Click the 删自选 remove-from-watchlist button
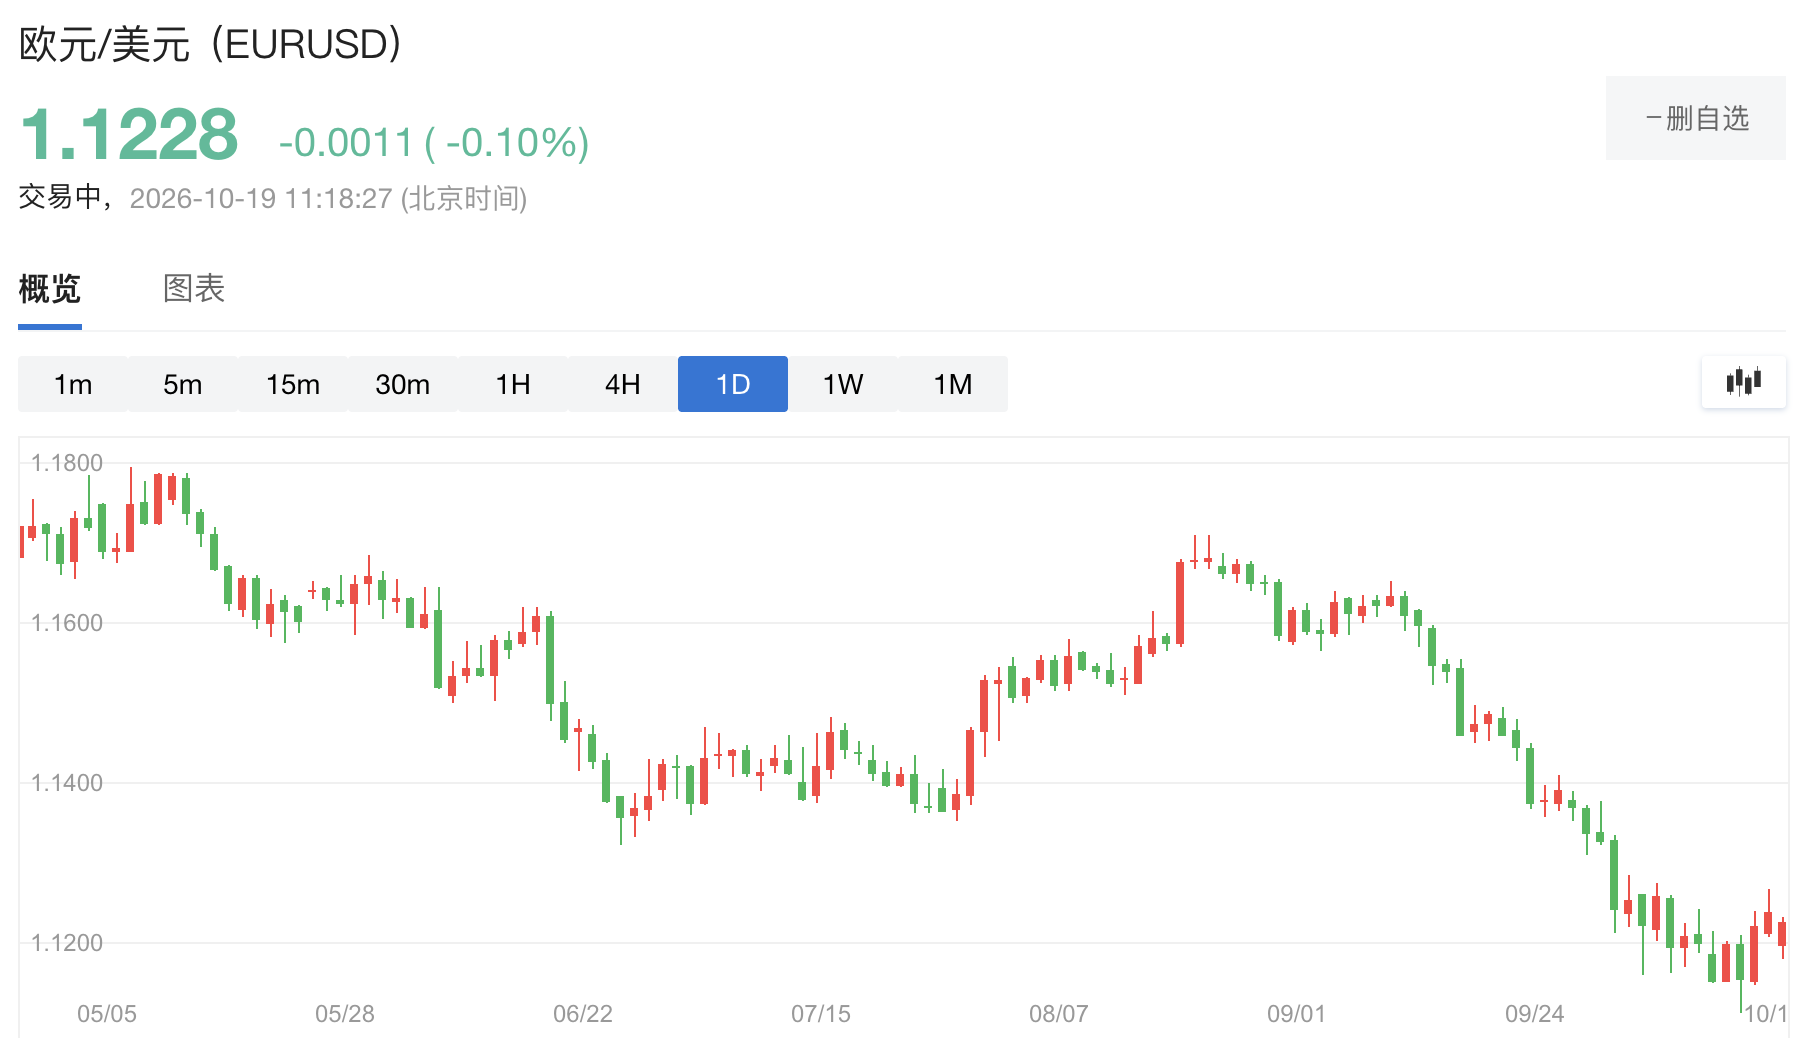 click(x=1696, y=118)
